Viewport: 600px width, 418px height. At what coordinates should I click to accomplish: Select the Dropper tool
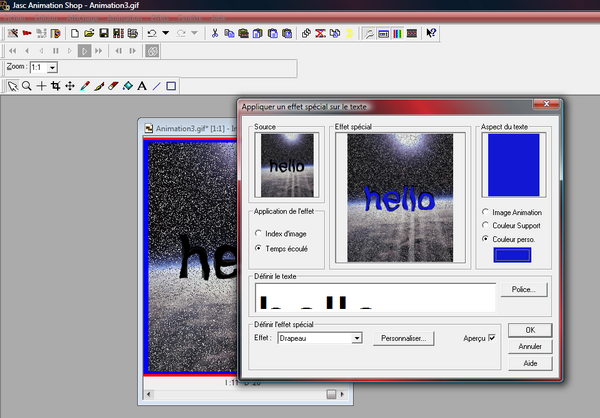pyautogui.click(x=85, y=86)
